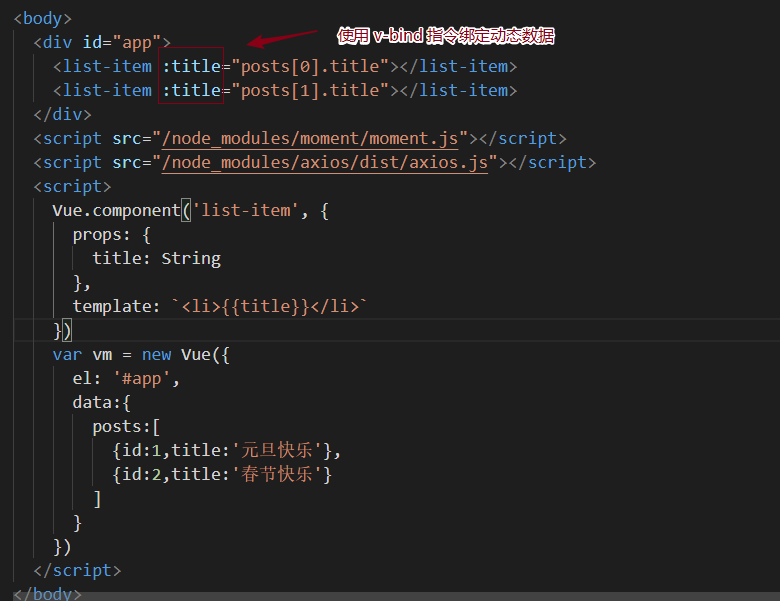
Task: Click the standalone opening <script> tag
Action: tap(73, 187)
